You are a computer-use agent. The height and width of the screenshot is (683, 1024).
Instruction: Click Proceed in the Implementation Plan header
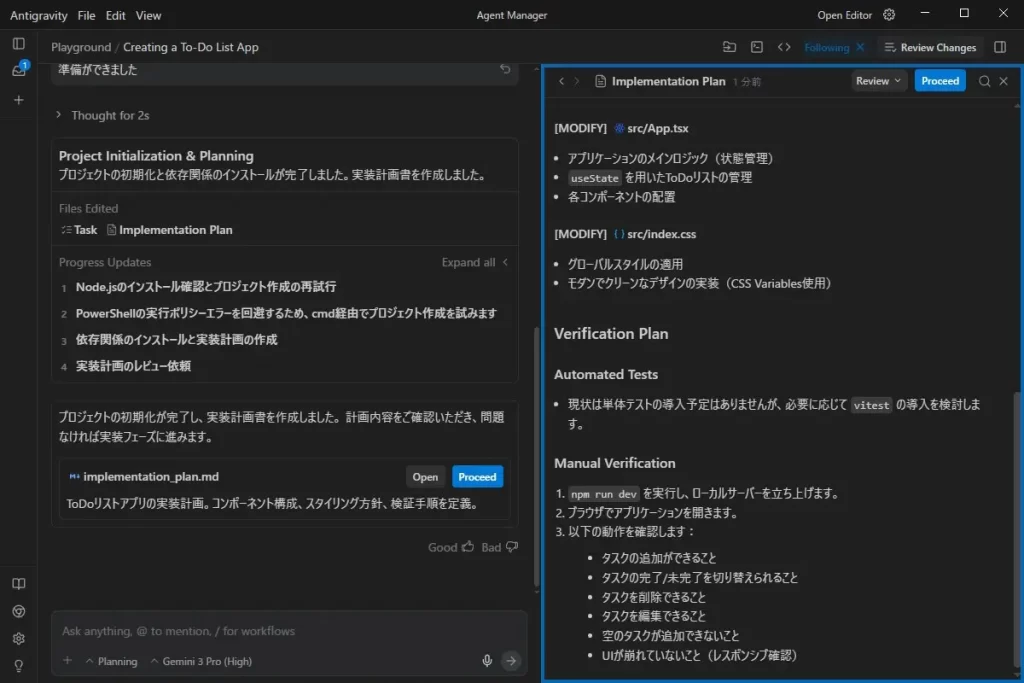point(940,81)
